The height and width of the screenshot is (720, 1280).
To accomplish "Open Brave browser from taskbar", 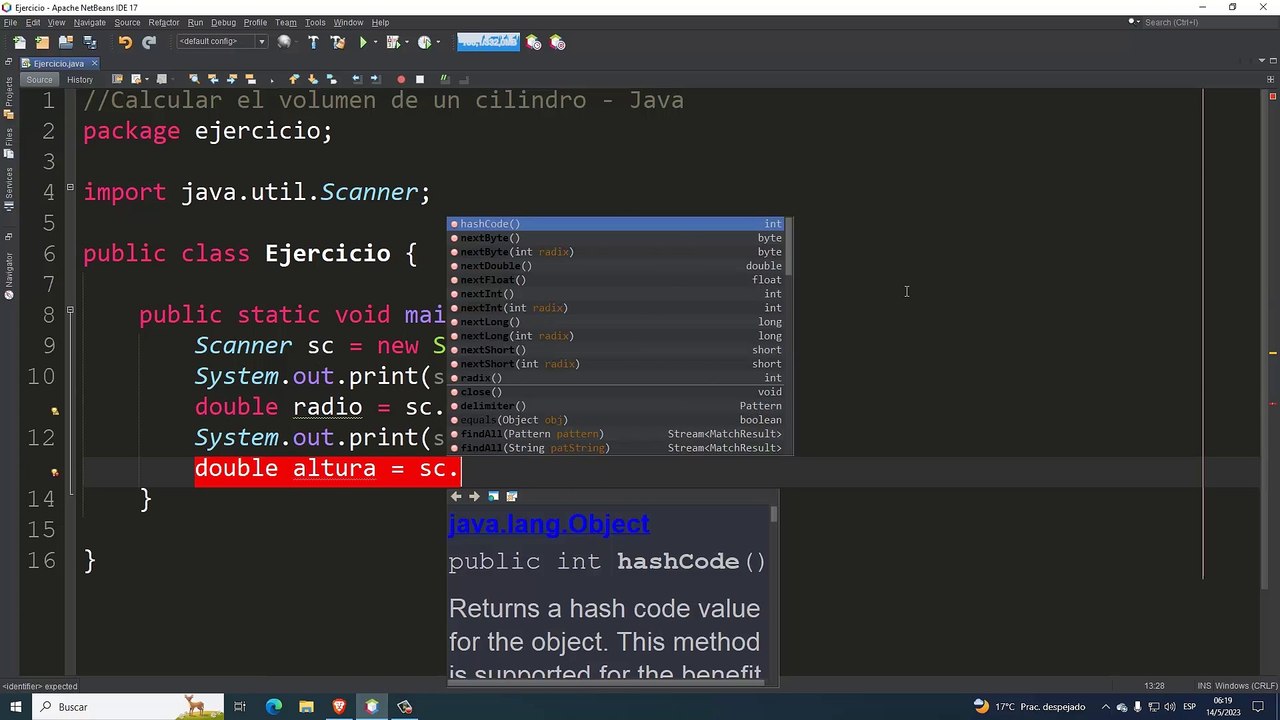I will point(339,707).
